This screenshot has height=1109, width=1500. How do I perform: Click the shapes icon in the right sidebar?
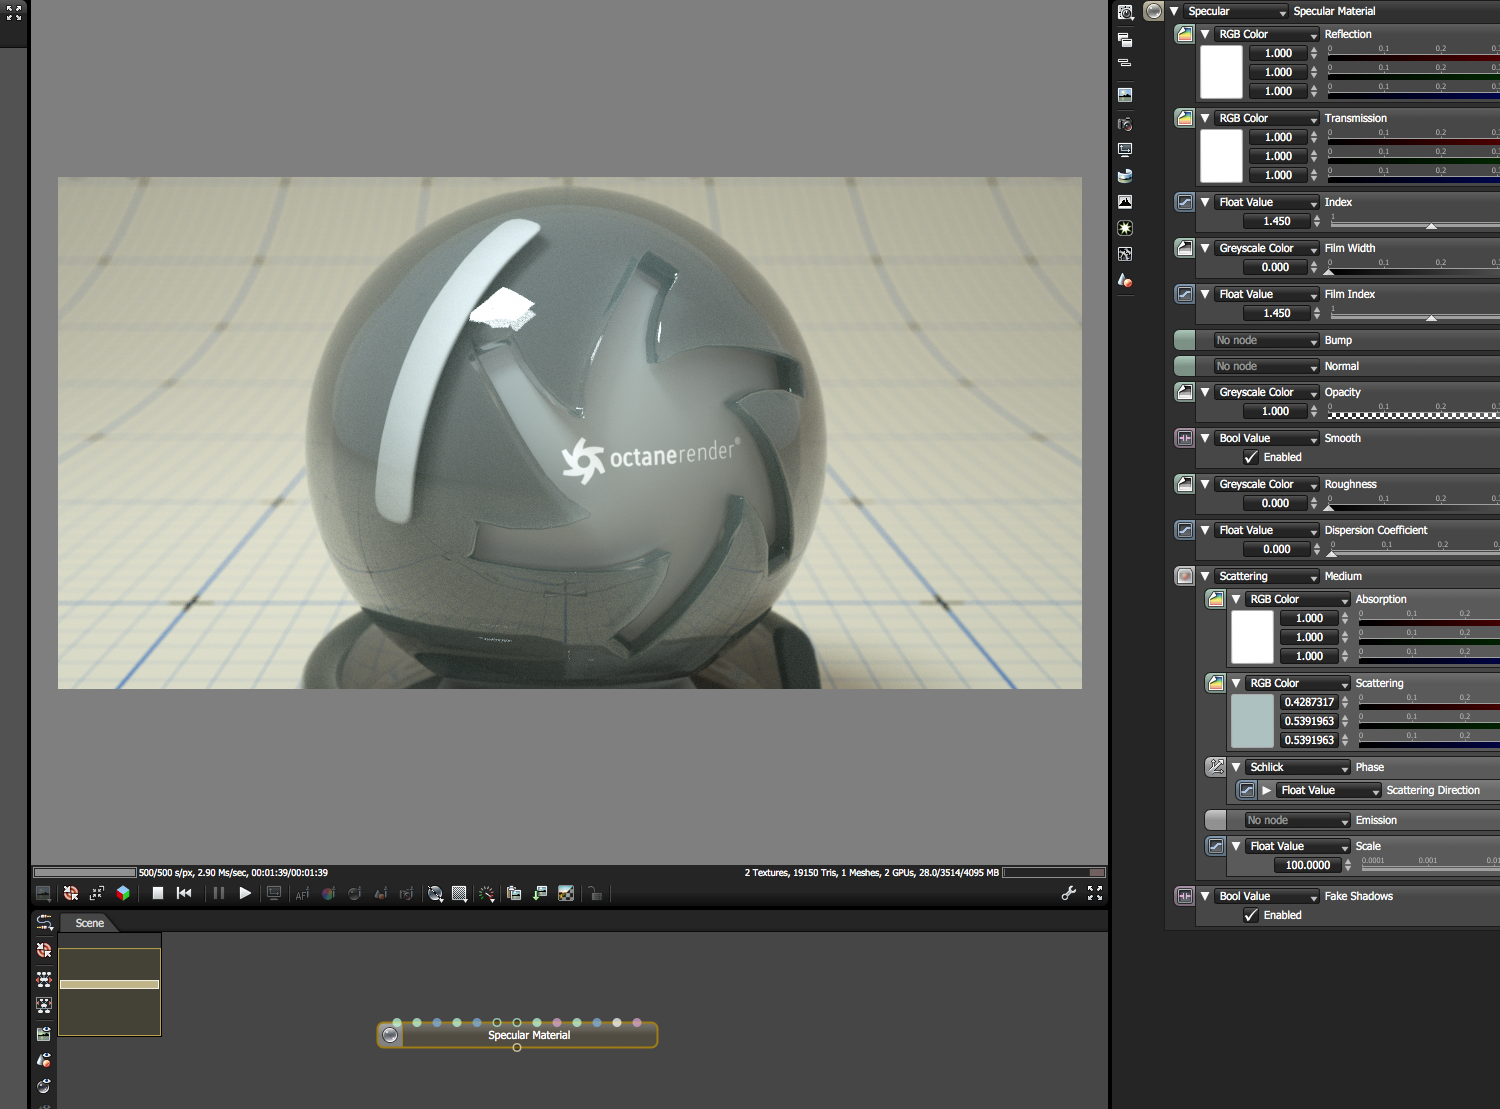[1125, 281]
